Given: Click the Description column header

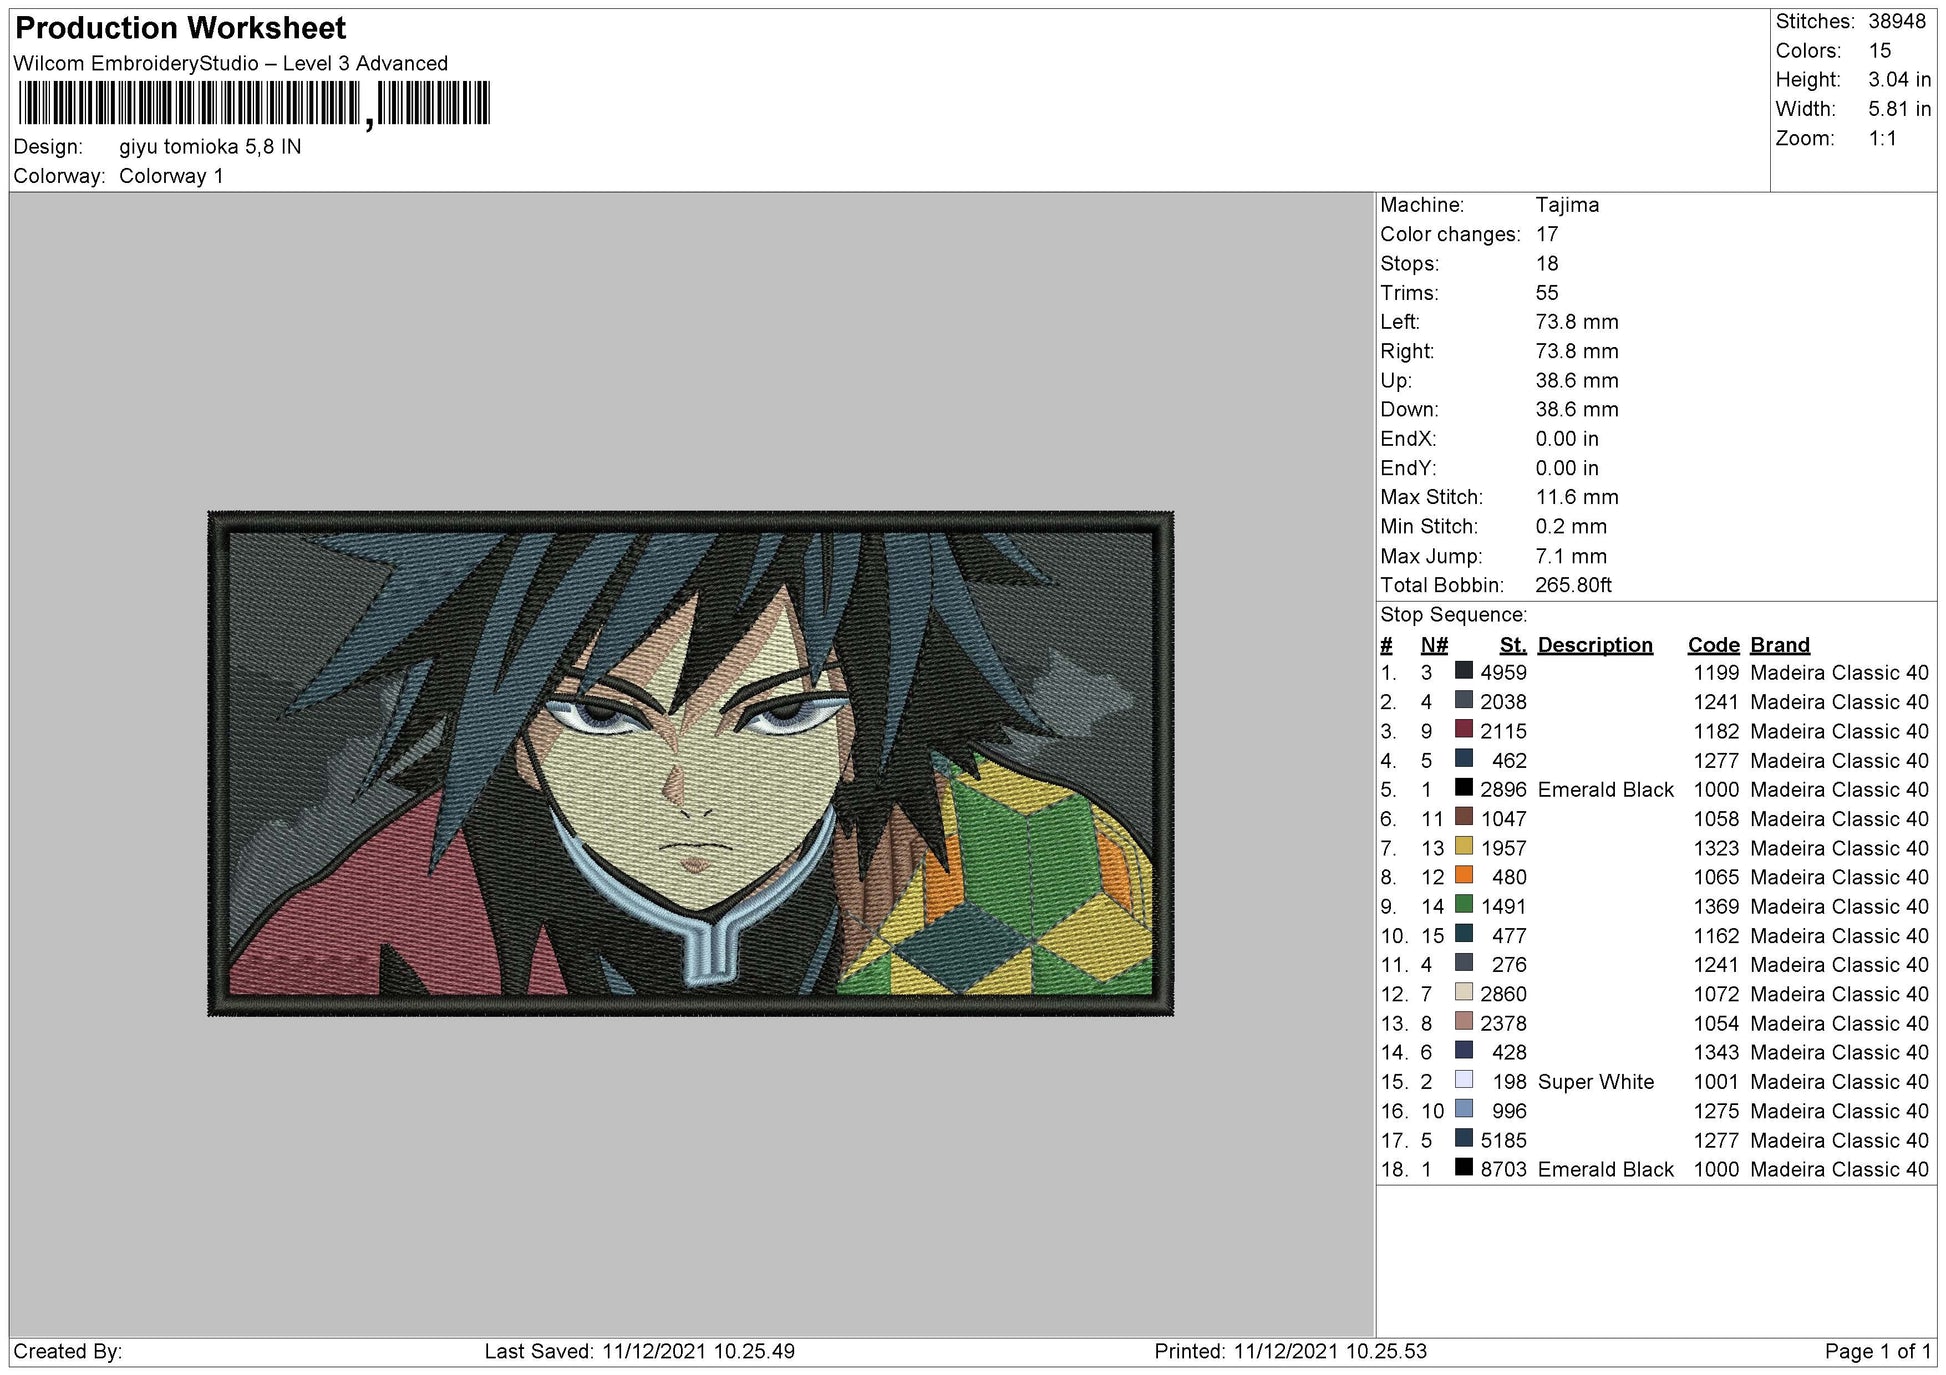Looking at the screenshot, I should click(1594, 645).
